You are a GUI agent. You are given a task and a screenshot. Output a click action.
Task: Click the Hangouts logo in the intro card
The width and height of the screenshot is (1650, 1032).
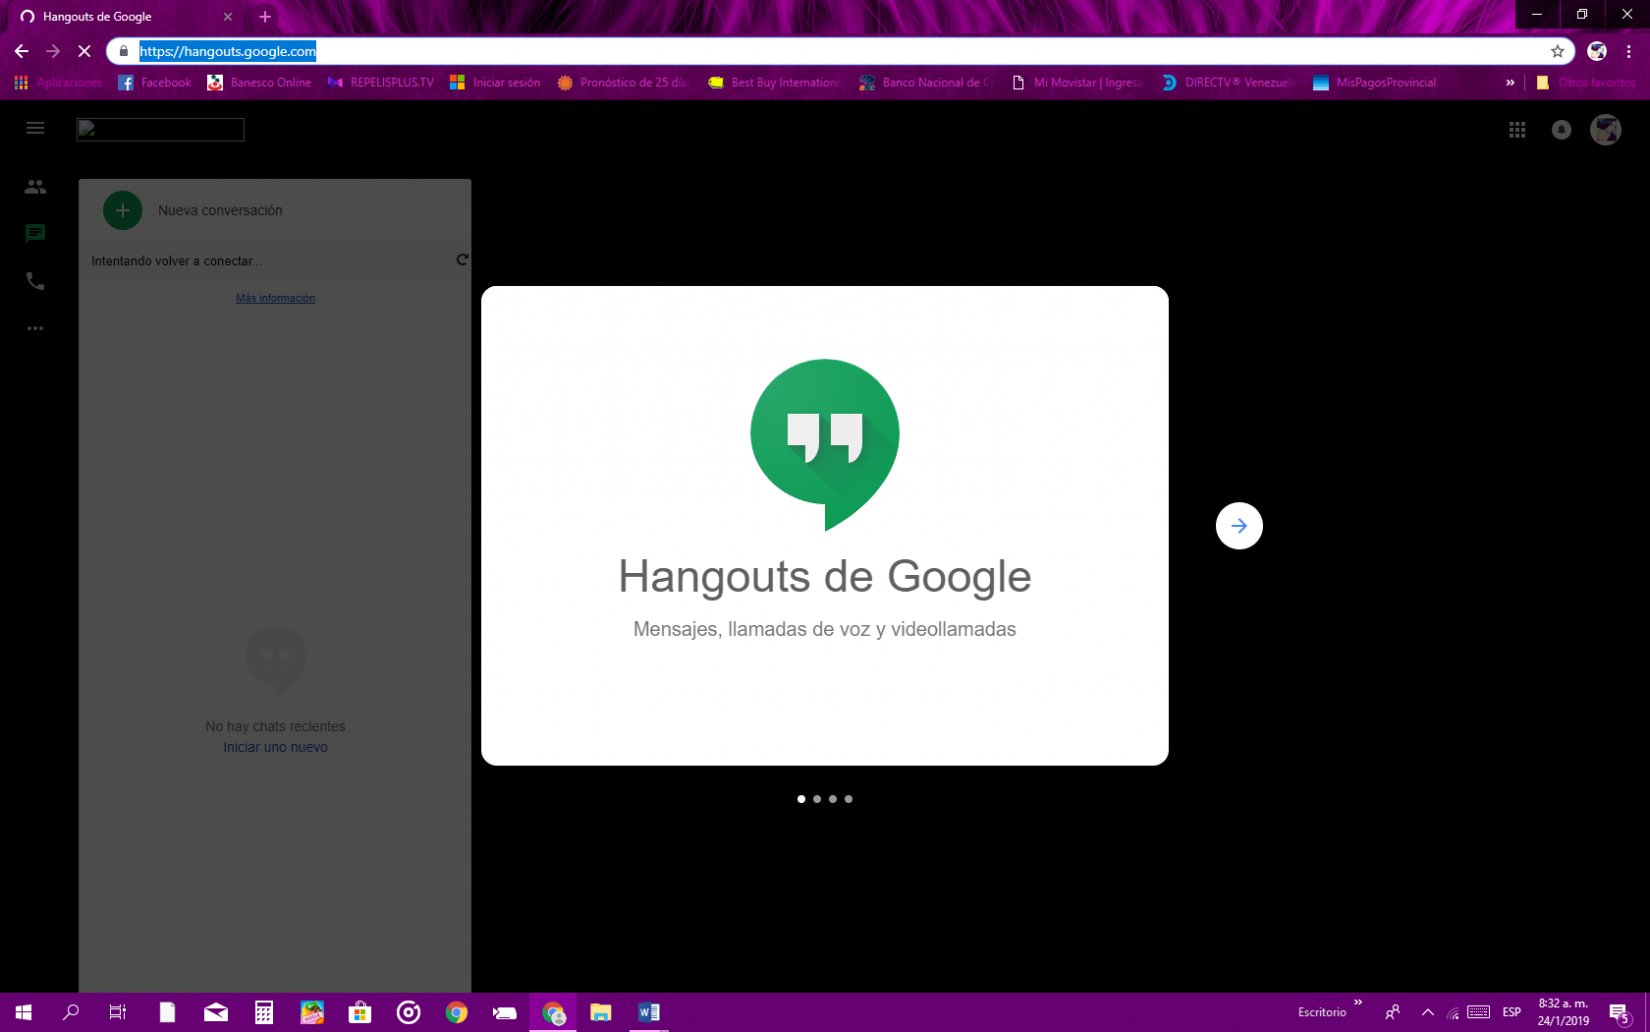[x=825, y=444]
